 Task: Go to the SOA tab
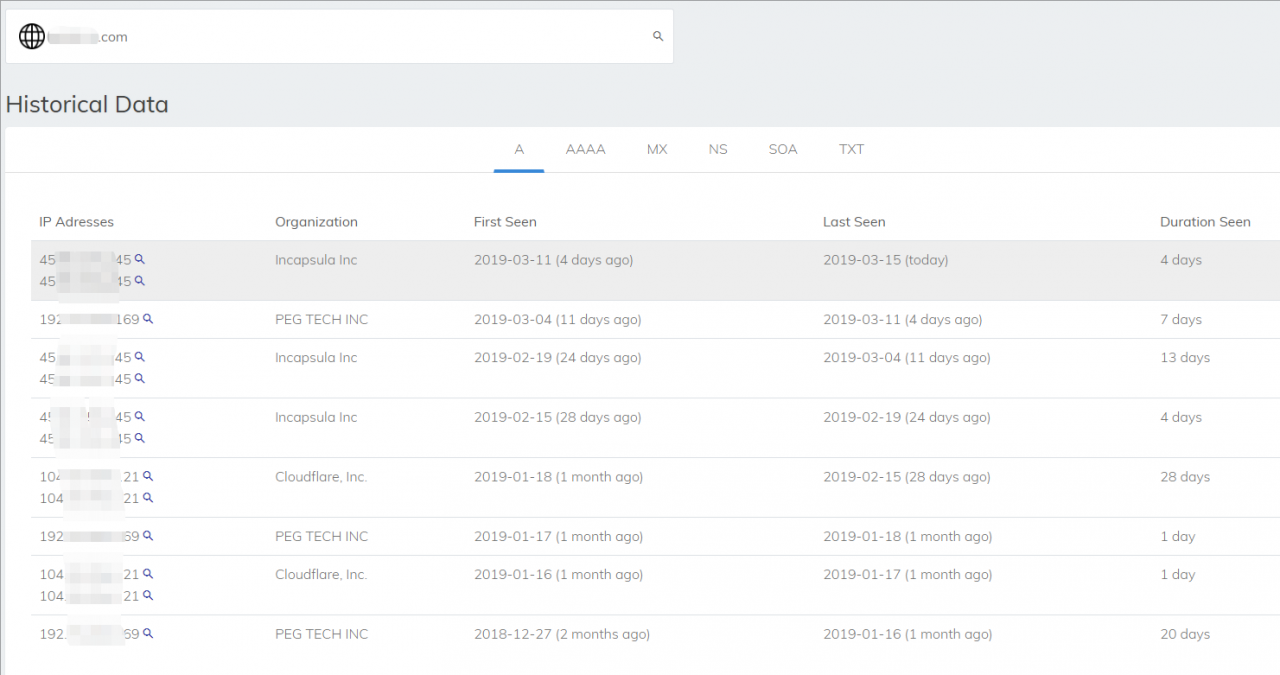(x=783, y=150)
